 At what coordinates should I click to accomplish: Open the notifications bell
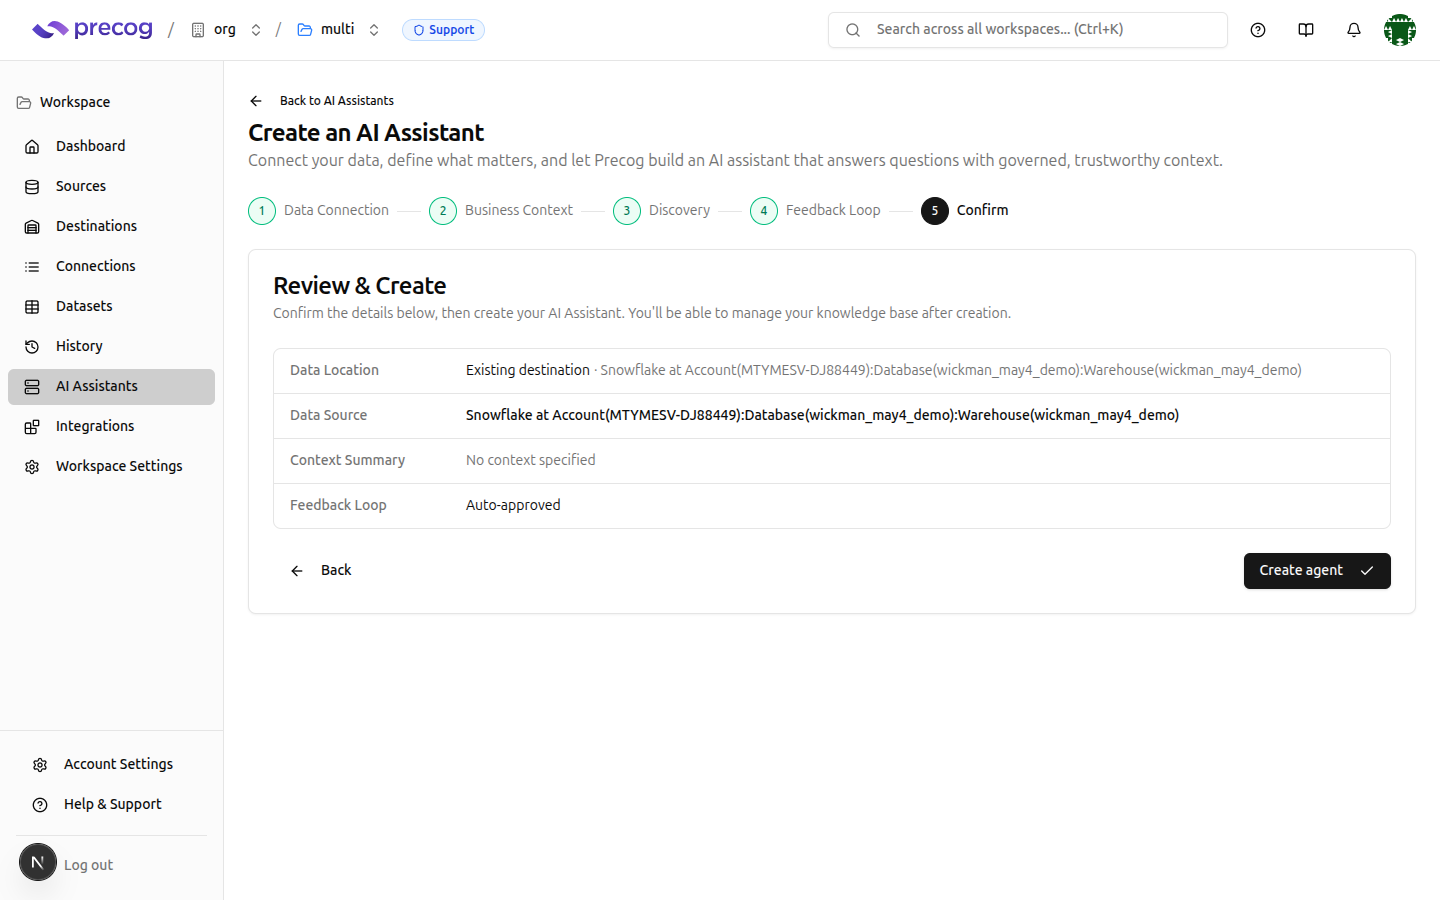[x=1354, y=30]
